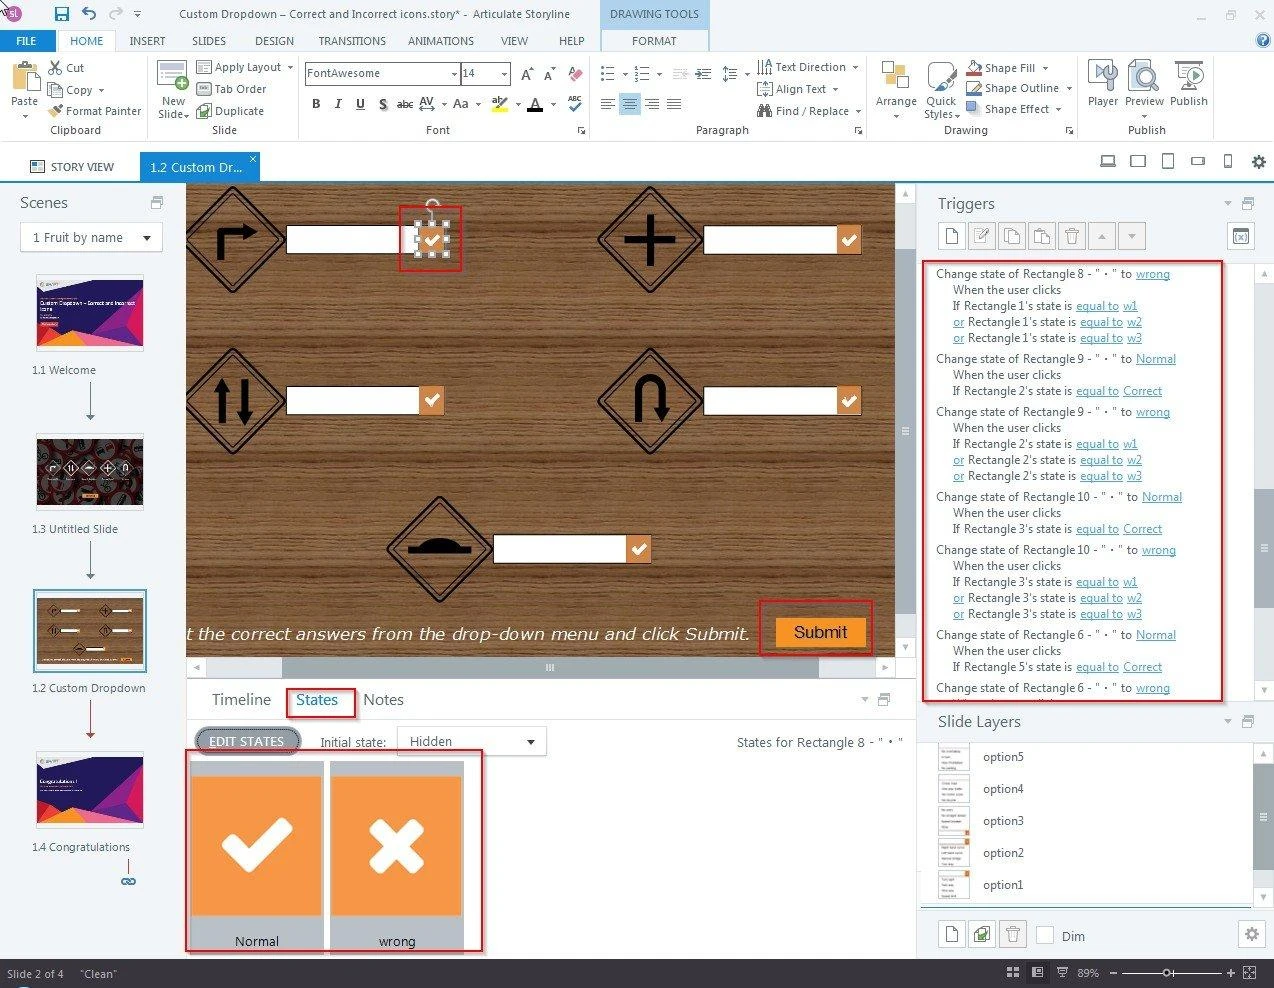Click the Publish icon
The width and height of the screenshot is (1274, 988).
coord(1189,77)
